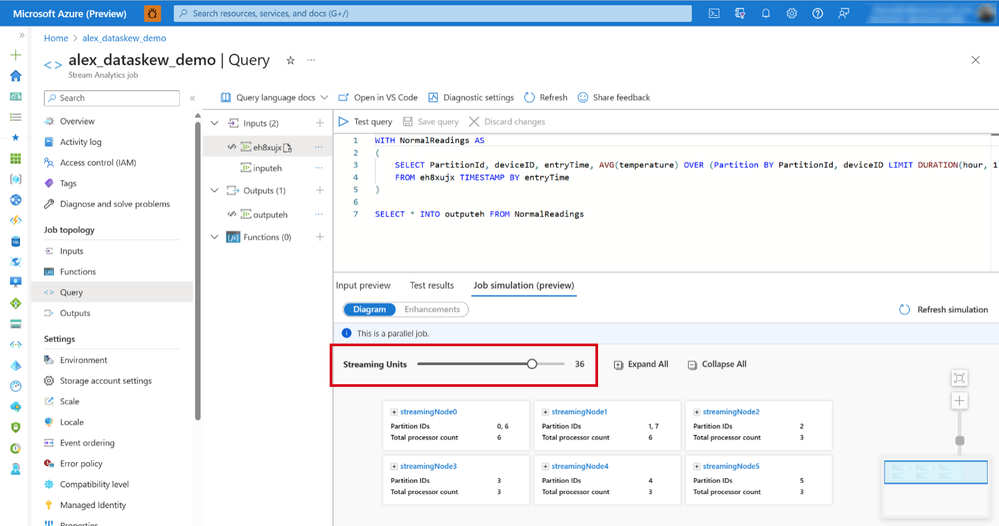Close the Query blade
Viewport: 999px width, 526px height.
coord(975,60)
